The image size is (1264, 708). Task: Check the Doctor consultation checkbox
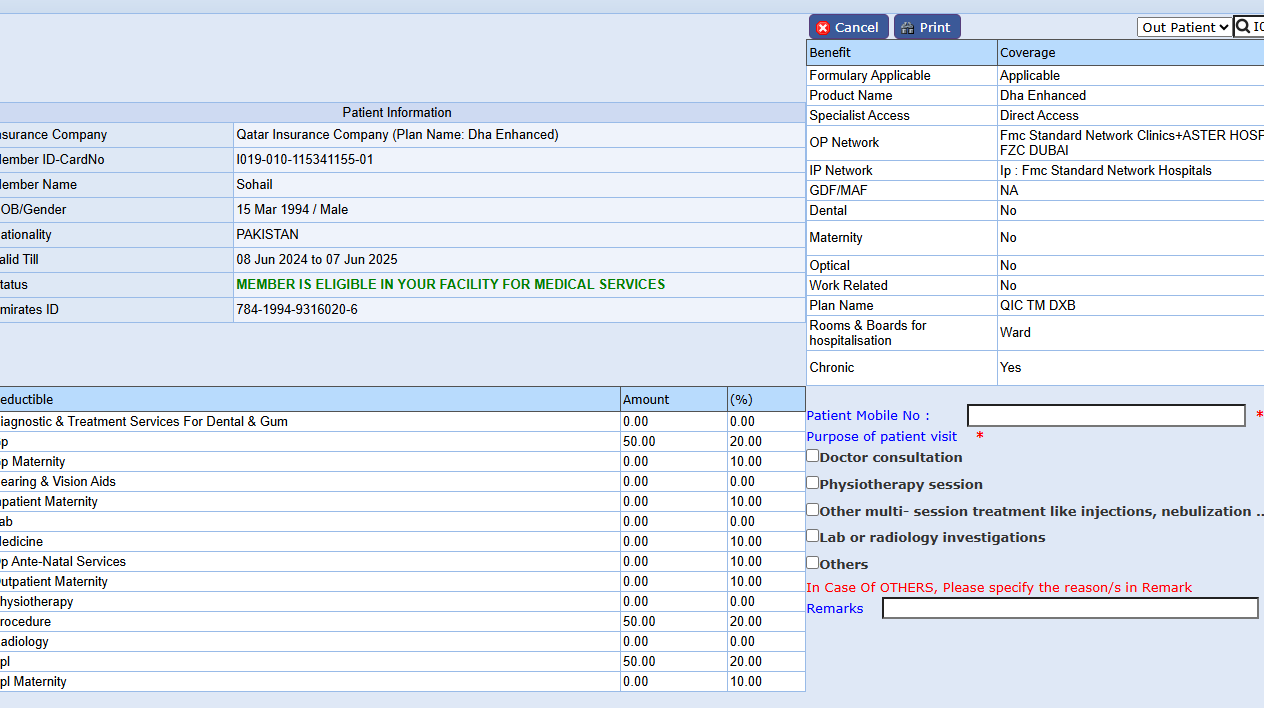tap(813, 456)
